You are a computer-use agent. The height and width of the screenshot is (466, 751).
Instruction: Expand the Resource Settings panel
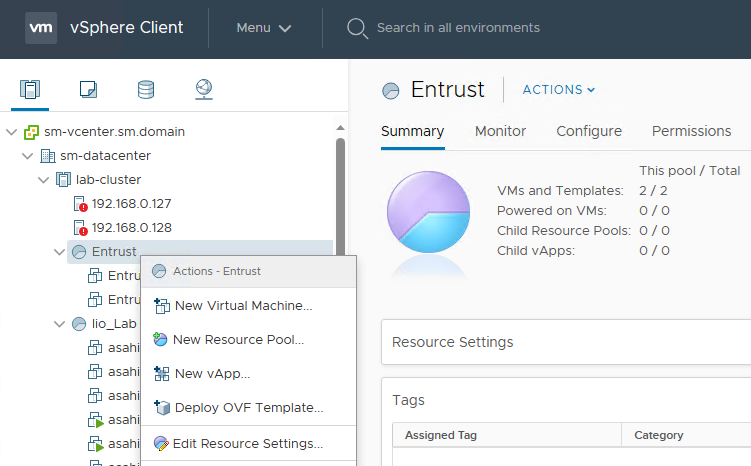pyautogui.click(x=566, y=342)
